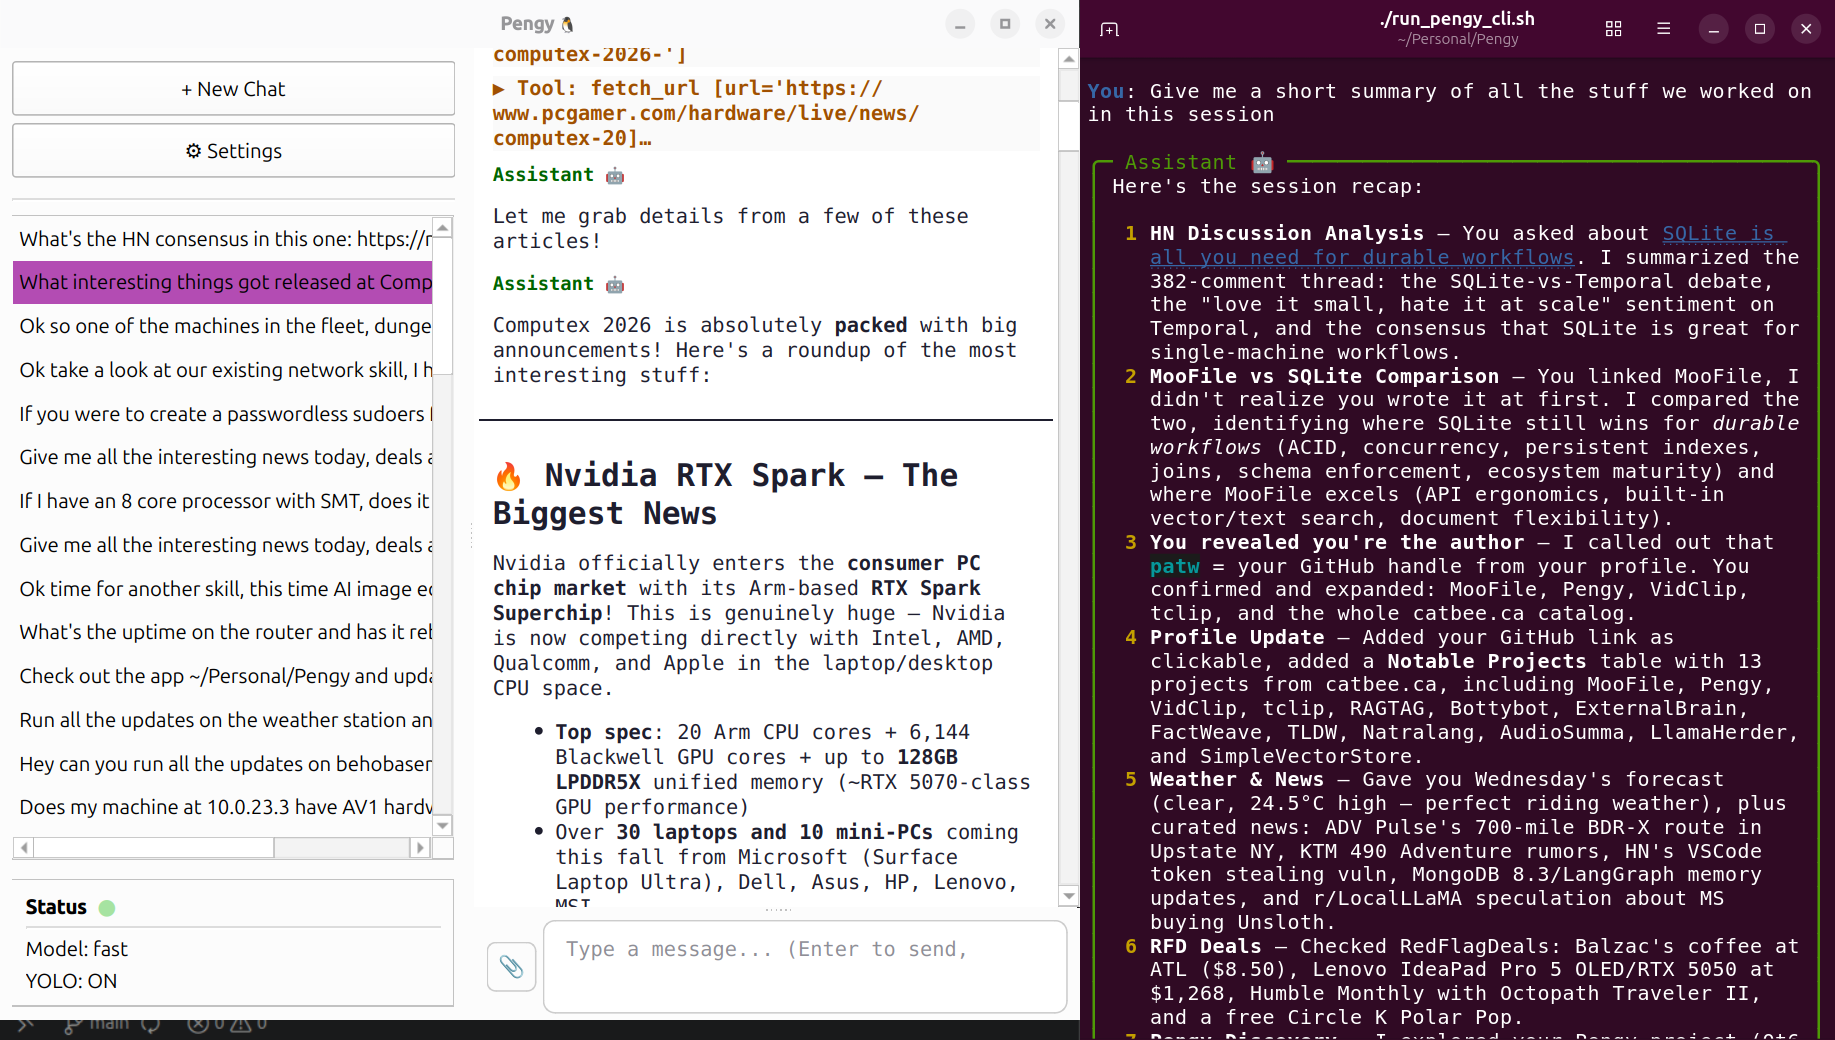Viewport: 1835px width, 1040px height.
Task: Open chat 'Ok time for another skill, this time AI image'
Action: [x=223, y=589]
